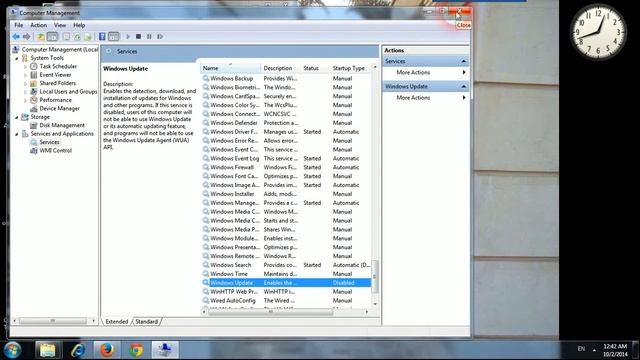The image size is (640, 360).
Task: Sort services by the Name column header
Action: coord(231,68)
